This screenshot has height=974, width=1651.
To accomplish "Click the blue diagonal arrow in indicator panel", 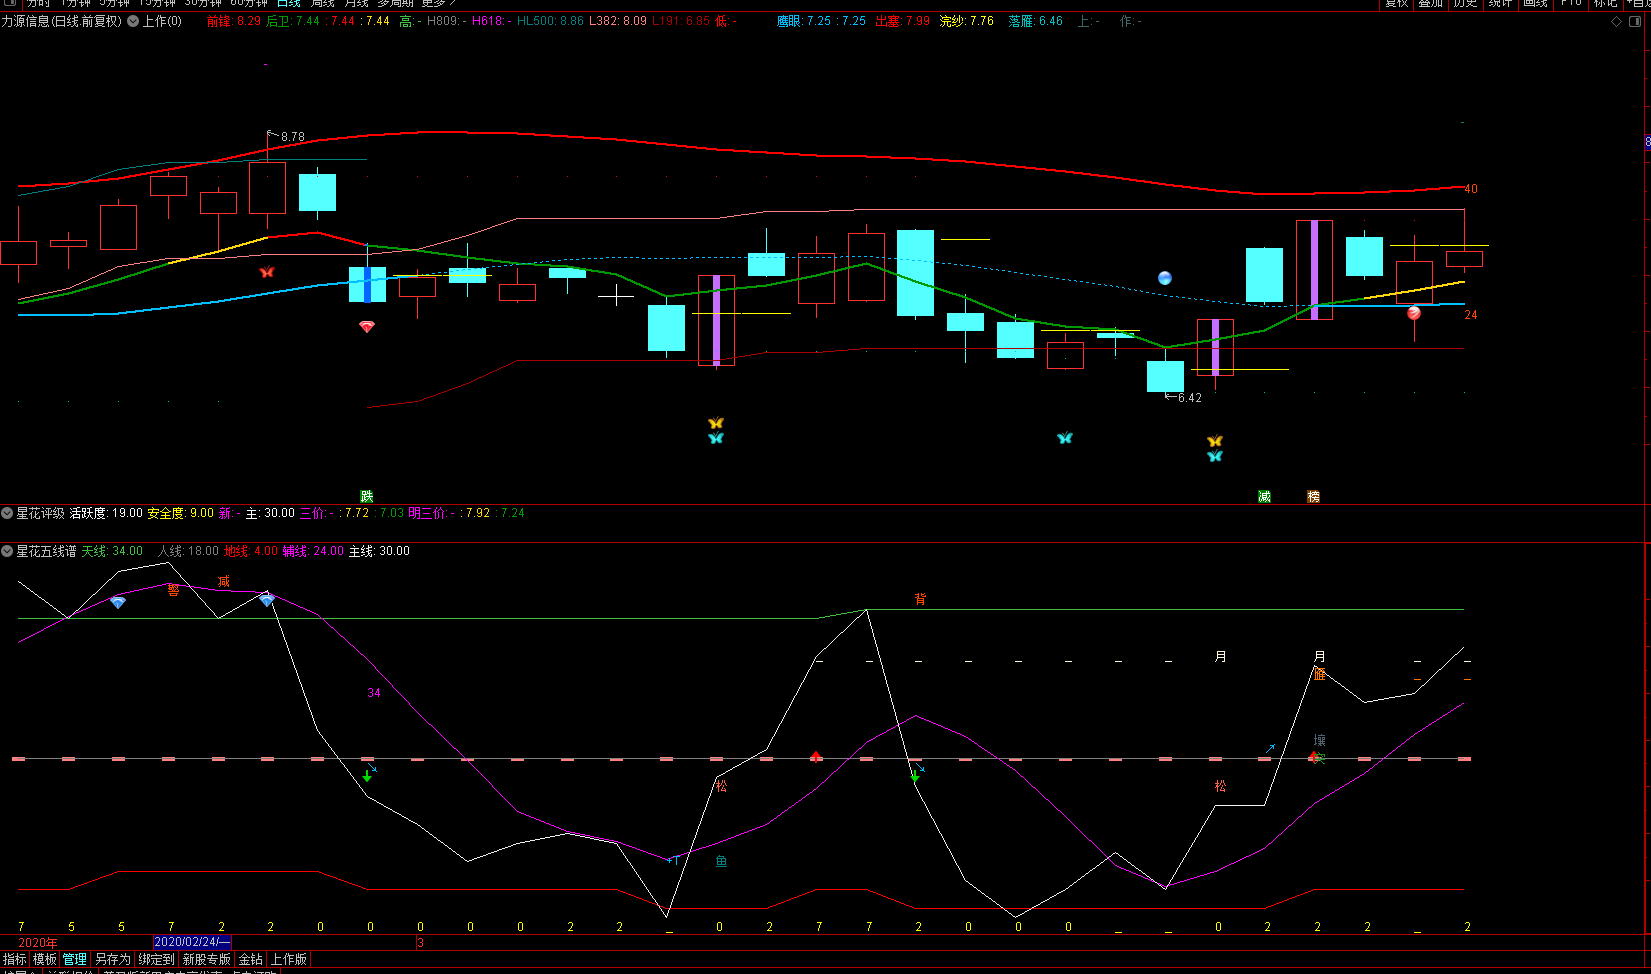I will point(1270,748).
